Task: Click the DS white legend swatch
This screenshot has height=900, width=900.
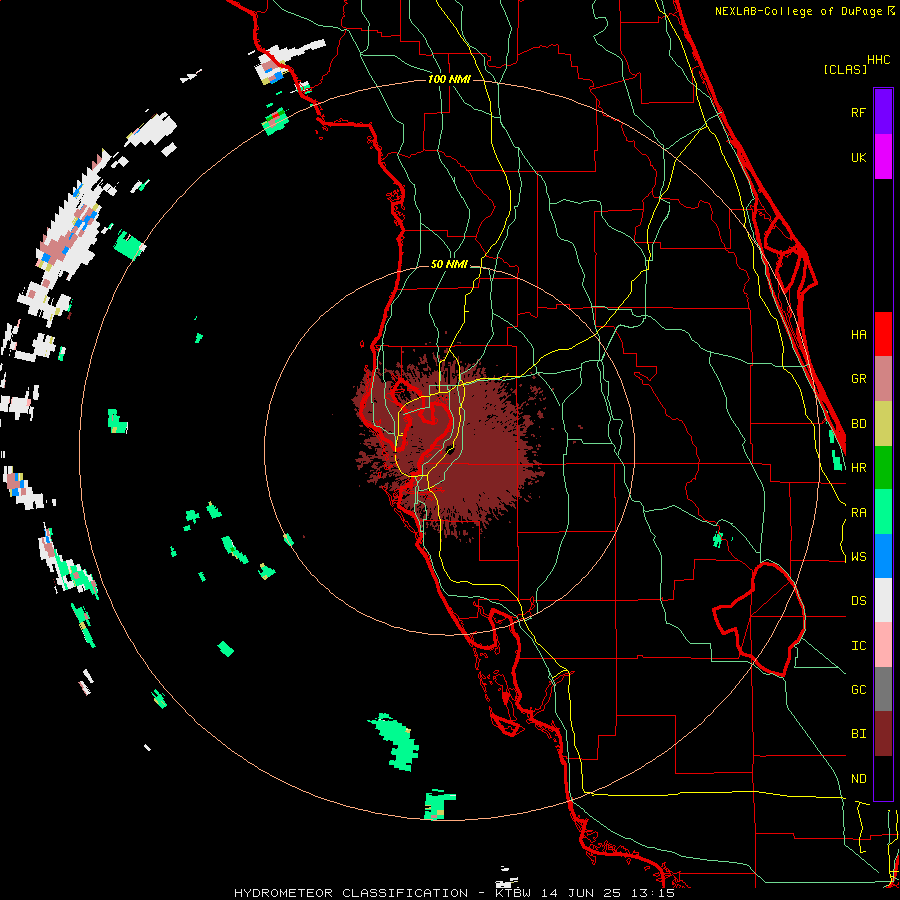Action: click(883, 600)
